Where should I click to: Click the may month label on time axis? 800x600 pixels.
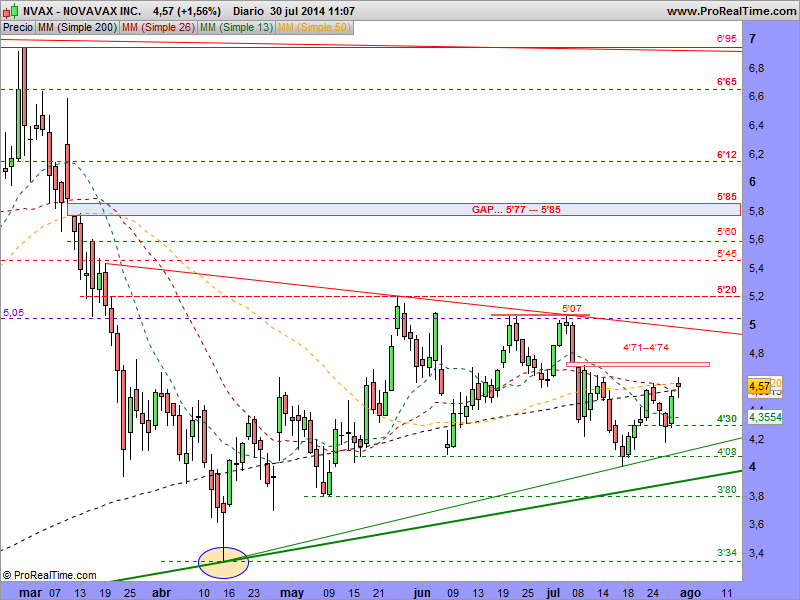(292, 593)
